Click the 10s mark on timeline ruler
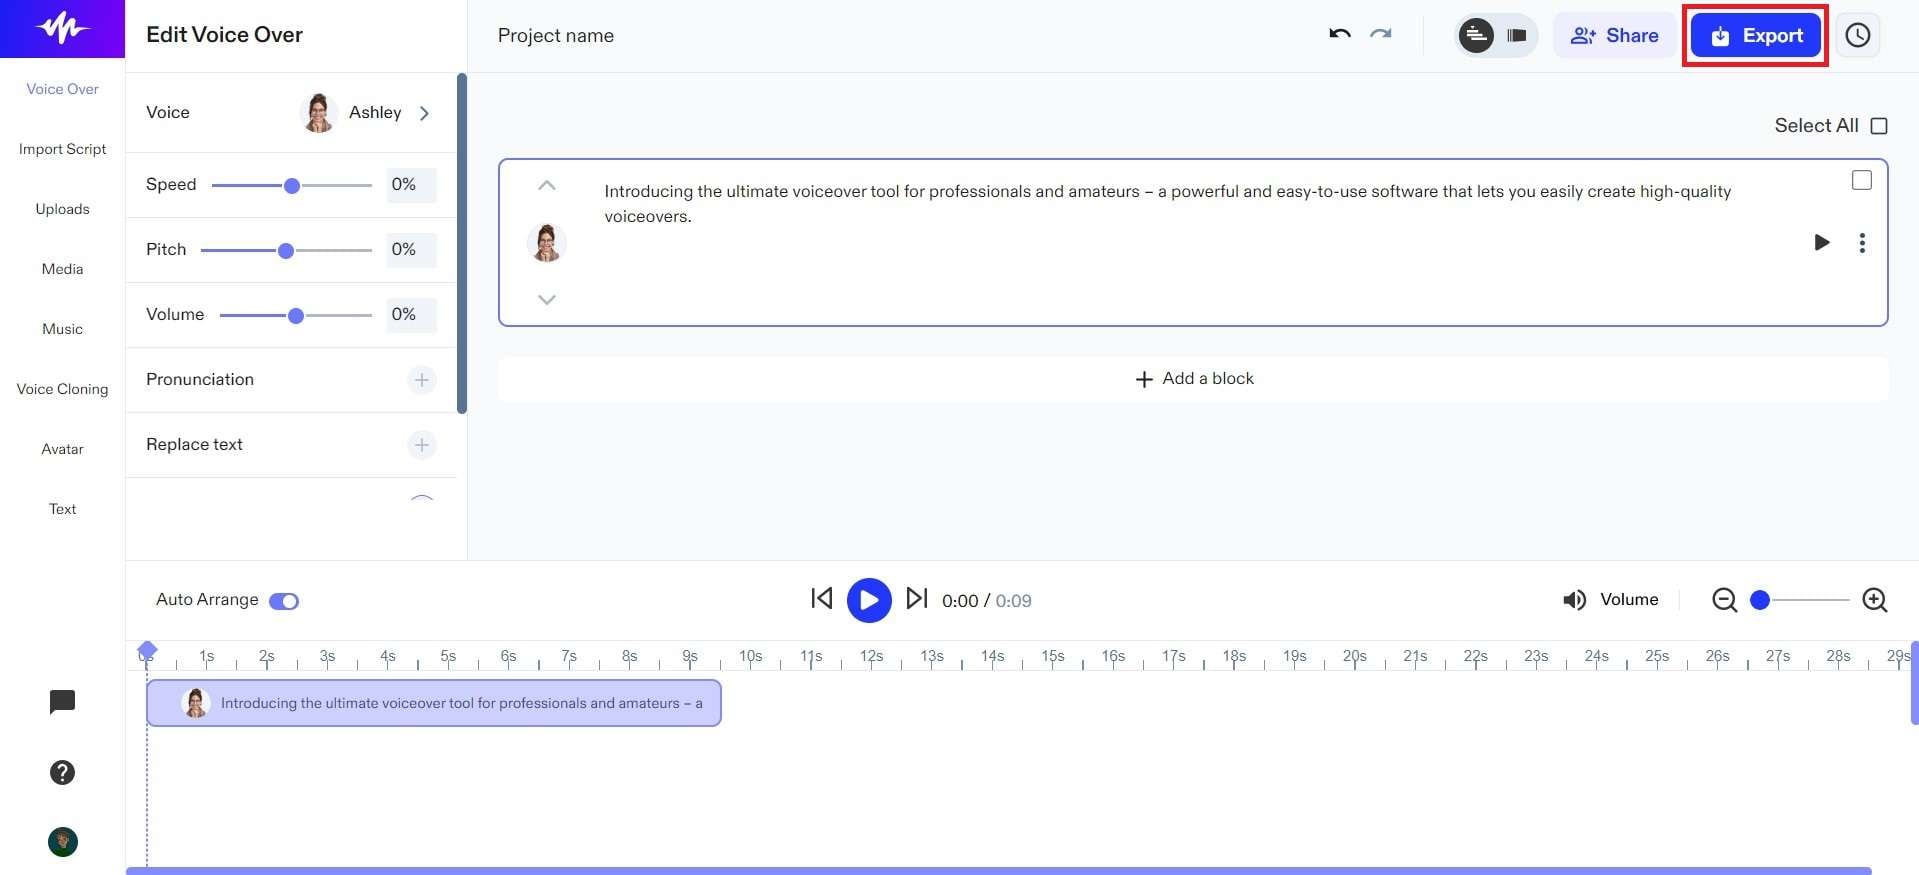Viewport: 1919px width, 875px height. pyautogui.click(x=750, y=656)
